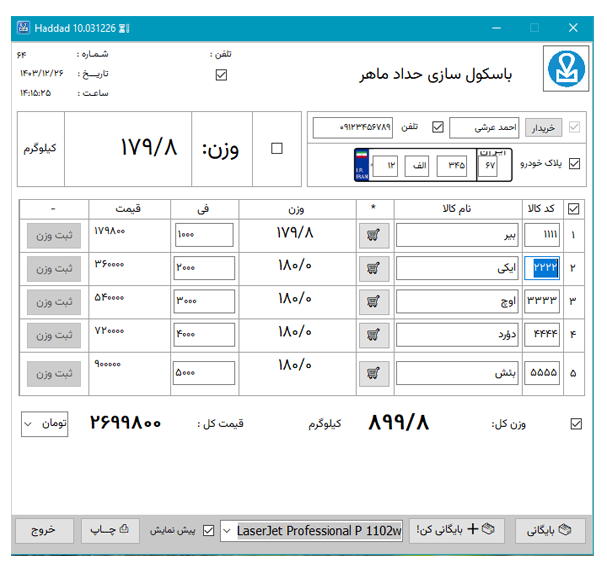Click the product code field ۴۴۴۴
Viewport: 607px width, 578px height.
coord(542,334)
